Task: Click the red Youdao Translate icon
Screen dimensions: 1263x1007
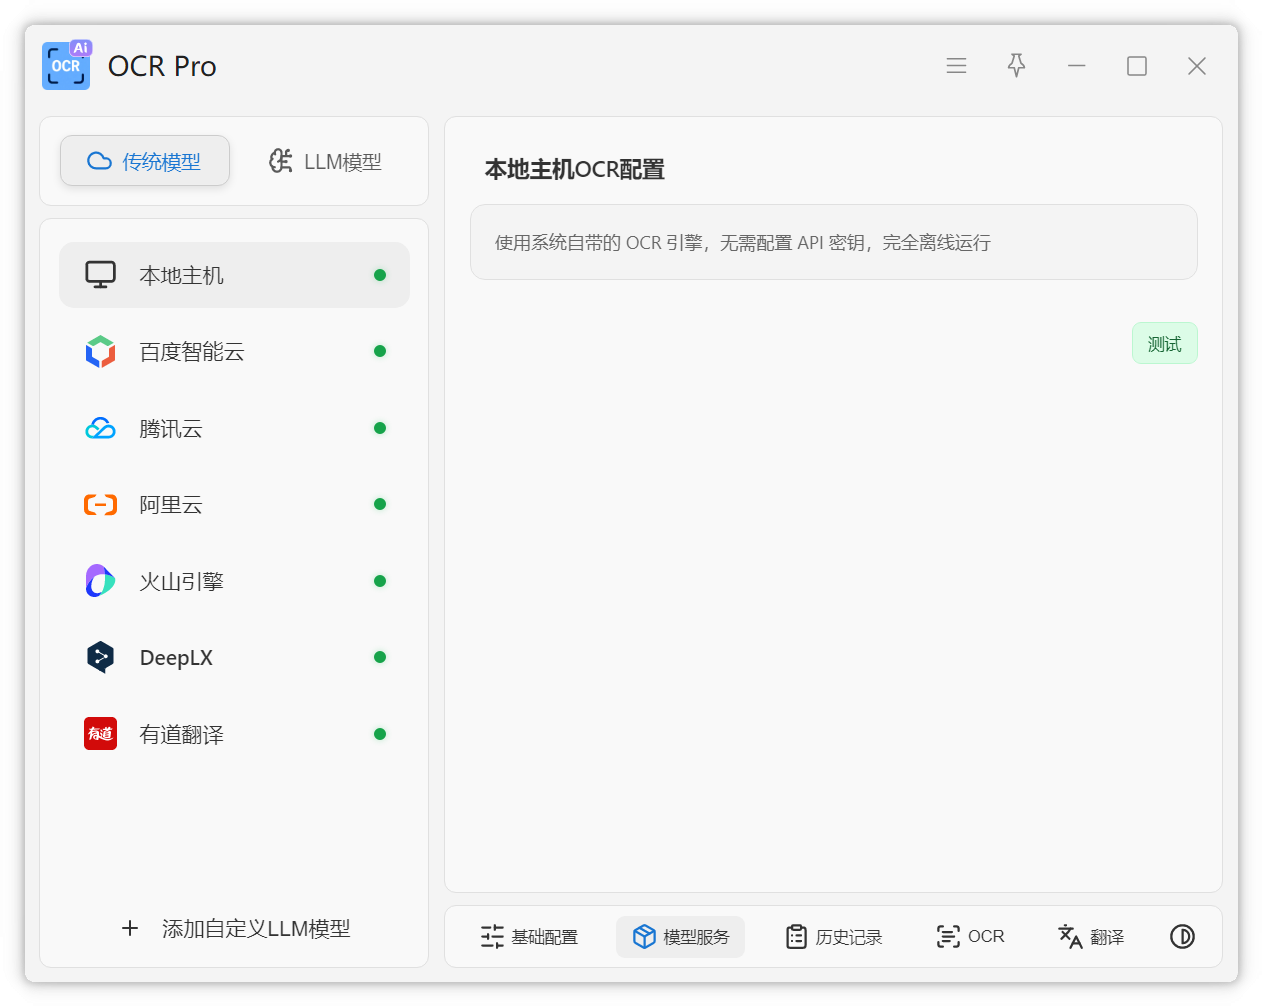Action: pyautogui.click(x=100, y=734)
